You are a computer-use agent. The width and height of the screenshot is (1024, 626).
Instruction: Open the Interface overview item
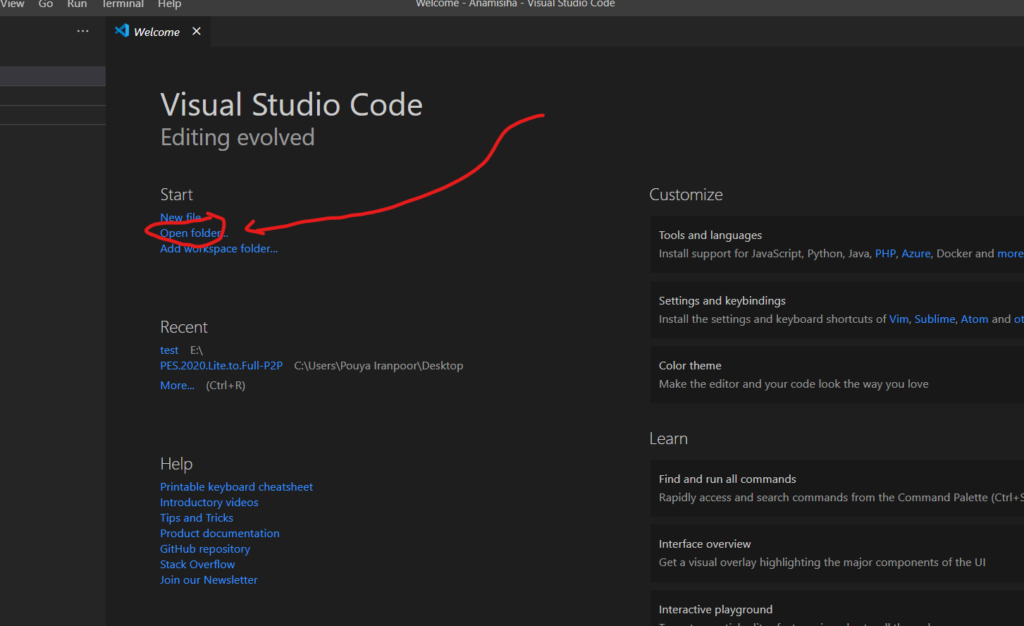837,553
